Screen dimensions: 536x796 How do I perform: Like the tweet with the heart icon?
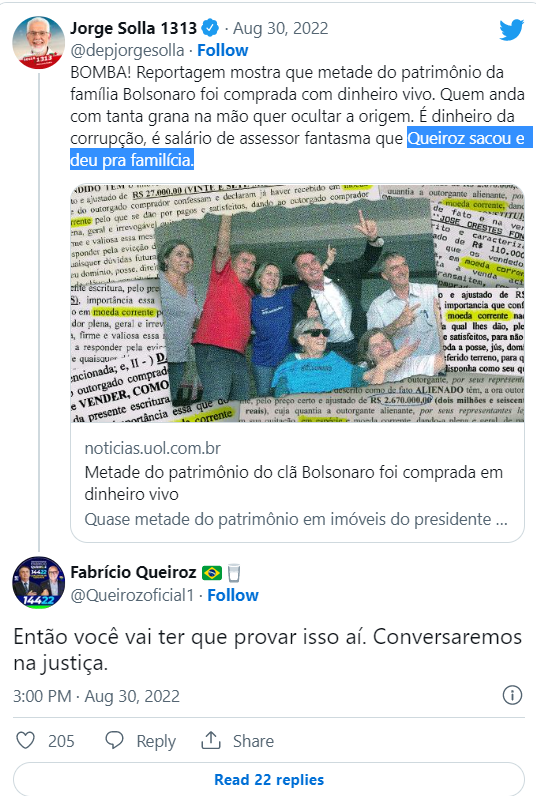(25, 740)
